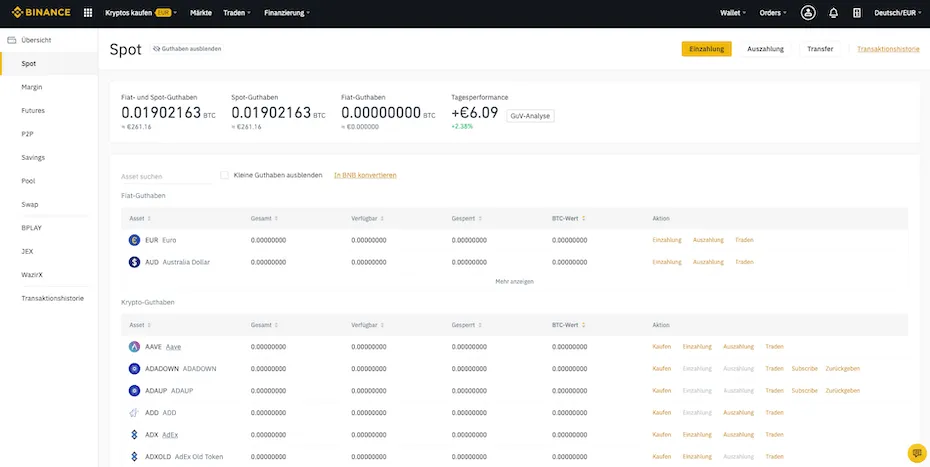Viewport: 930px width, 467px height.
Task: Click Mehr anzeigen under fiat table
Action: 514,281
